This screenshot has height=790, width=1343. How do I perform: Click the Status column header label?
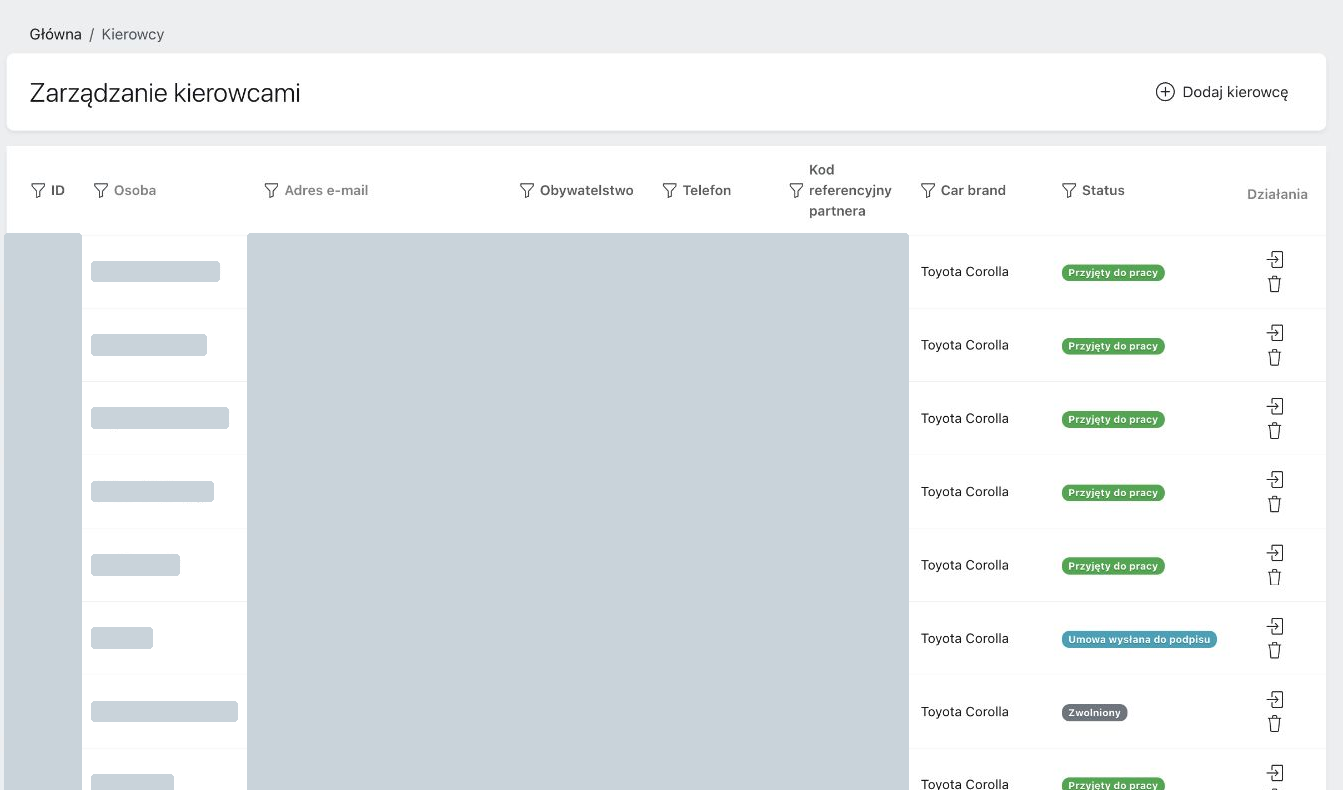[x=1103, y=190]
